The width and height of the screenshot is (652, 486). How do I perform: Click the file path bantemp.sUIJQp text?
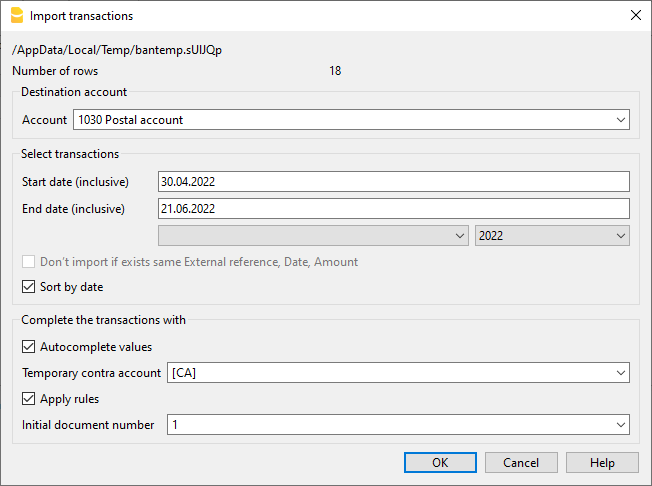(117, 50)
